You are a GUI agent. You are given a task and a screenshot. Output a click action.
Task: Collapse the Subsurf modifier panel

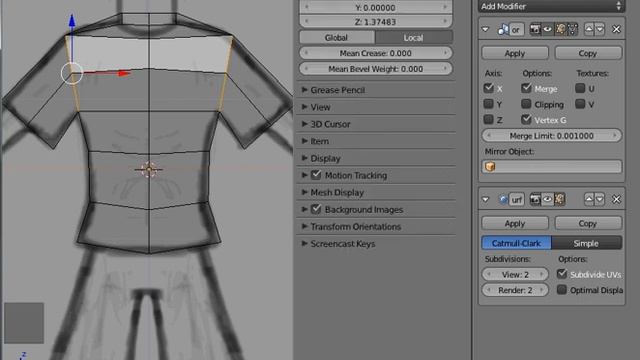point(485,200)
